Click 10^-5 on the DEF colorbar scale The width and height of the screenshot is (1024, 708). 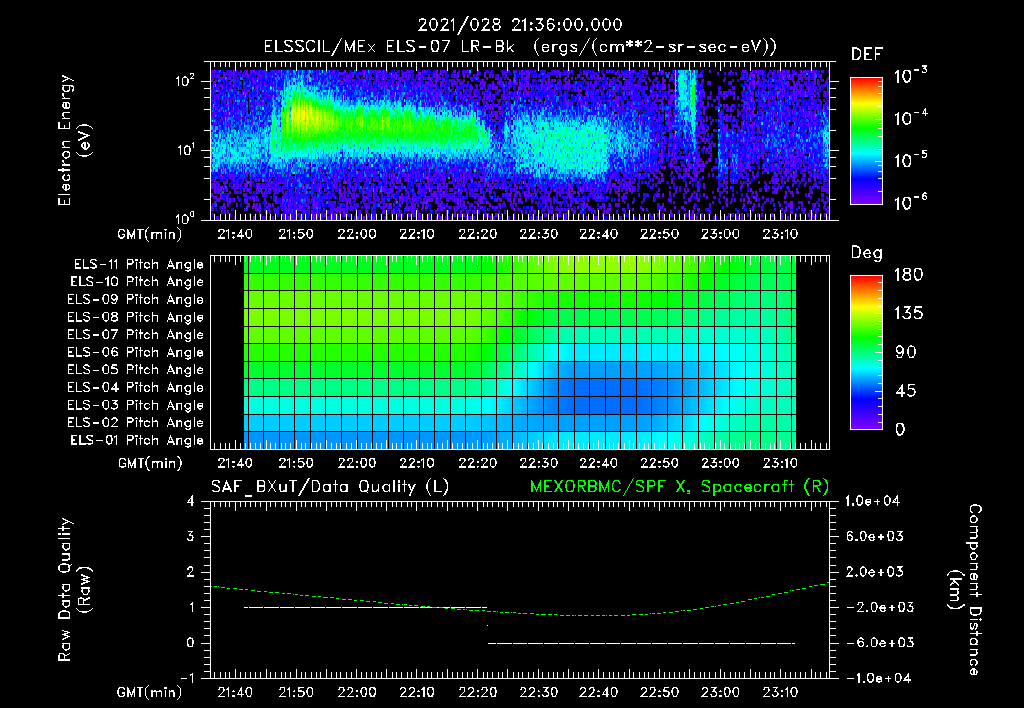click(x=911, y=160)
